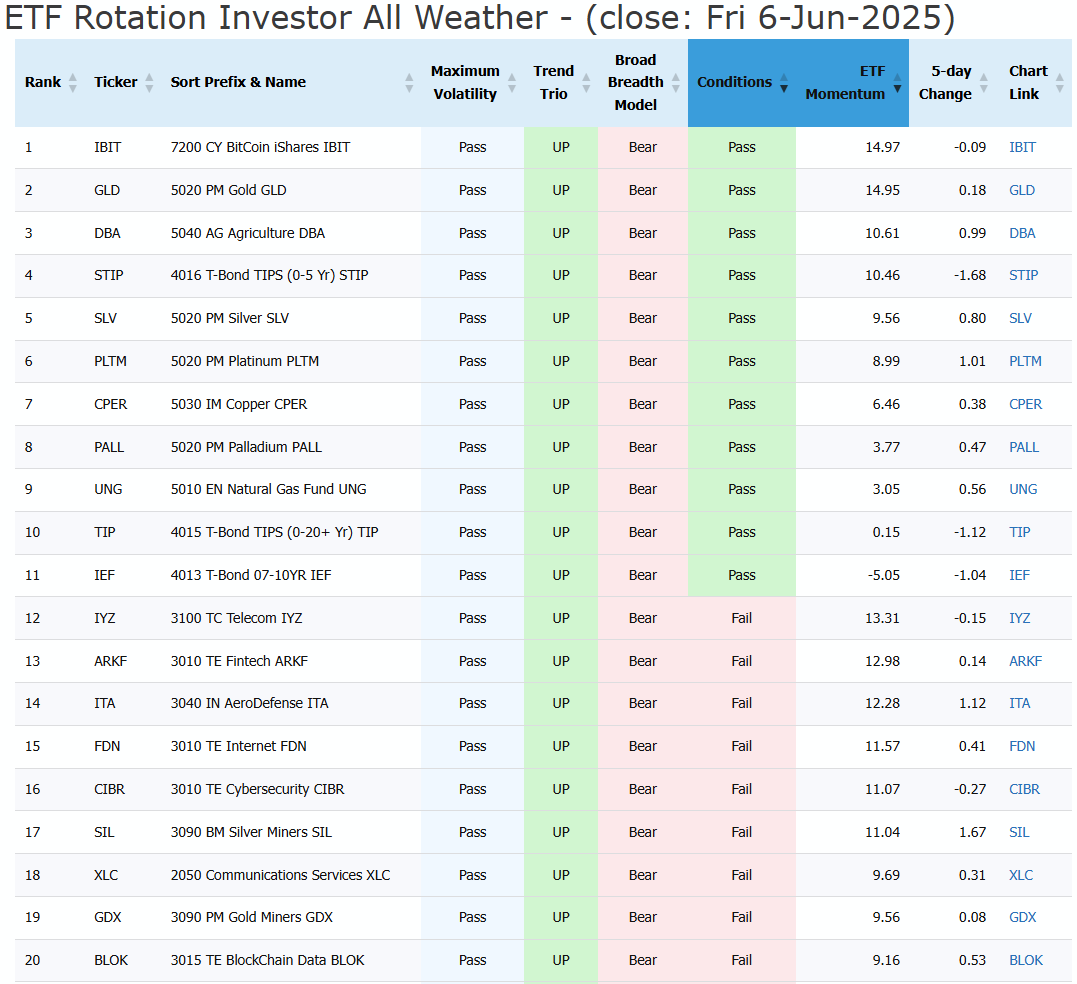Sort by Chart Link column
This screenshot has height=984, width=1077.
1033,82
